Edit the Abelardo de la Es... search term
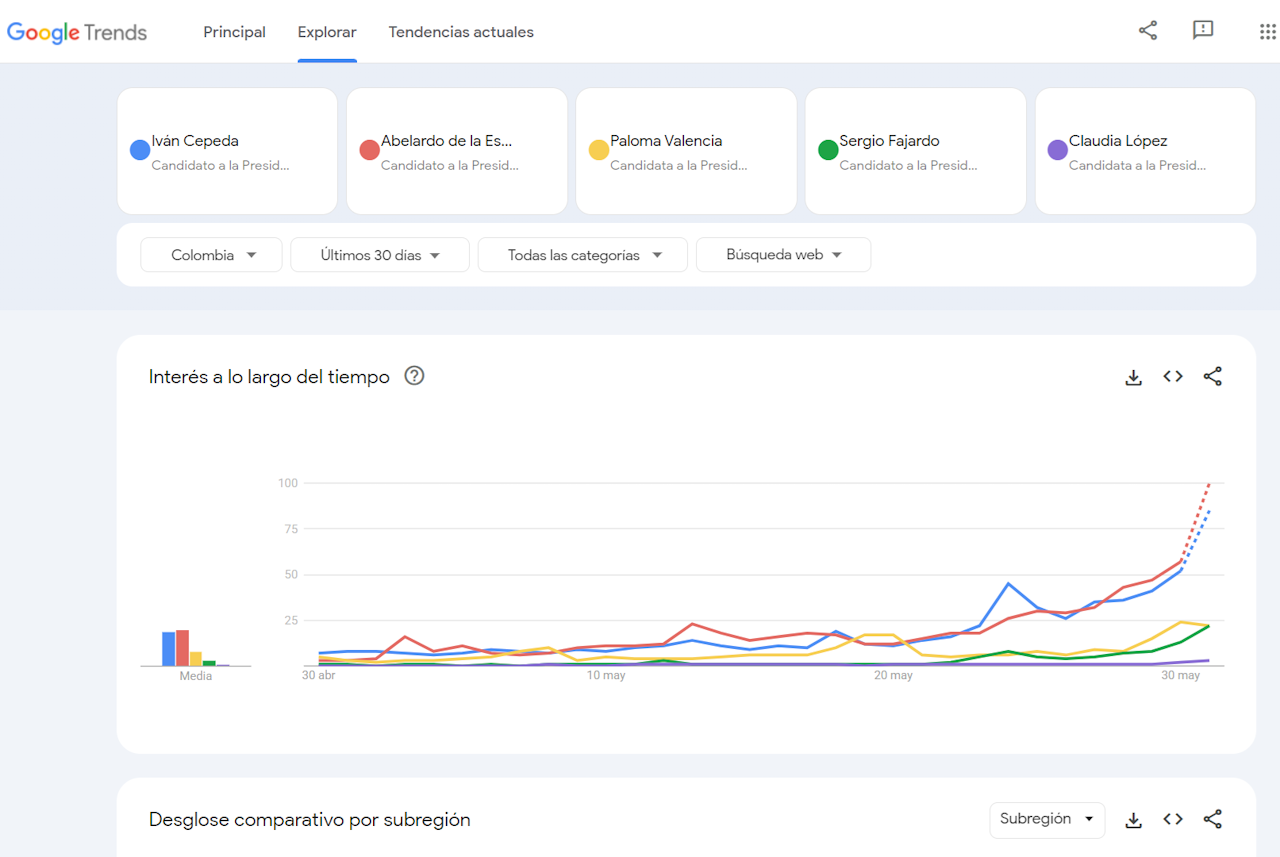 457,151
